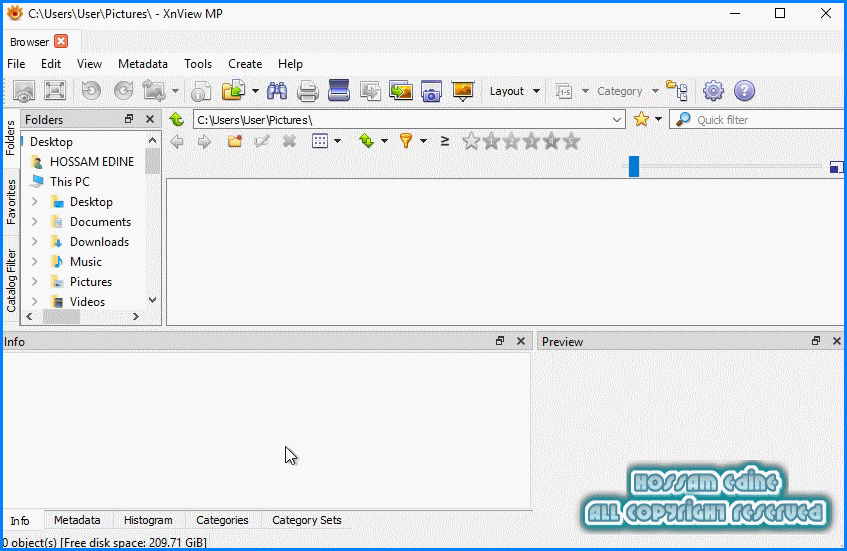Select This PC in folder tree
This screenshot has width=847, height=551.
pyautogui.click(x=70, y=182)
